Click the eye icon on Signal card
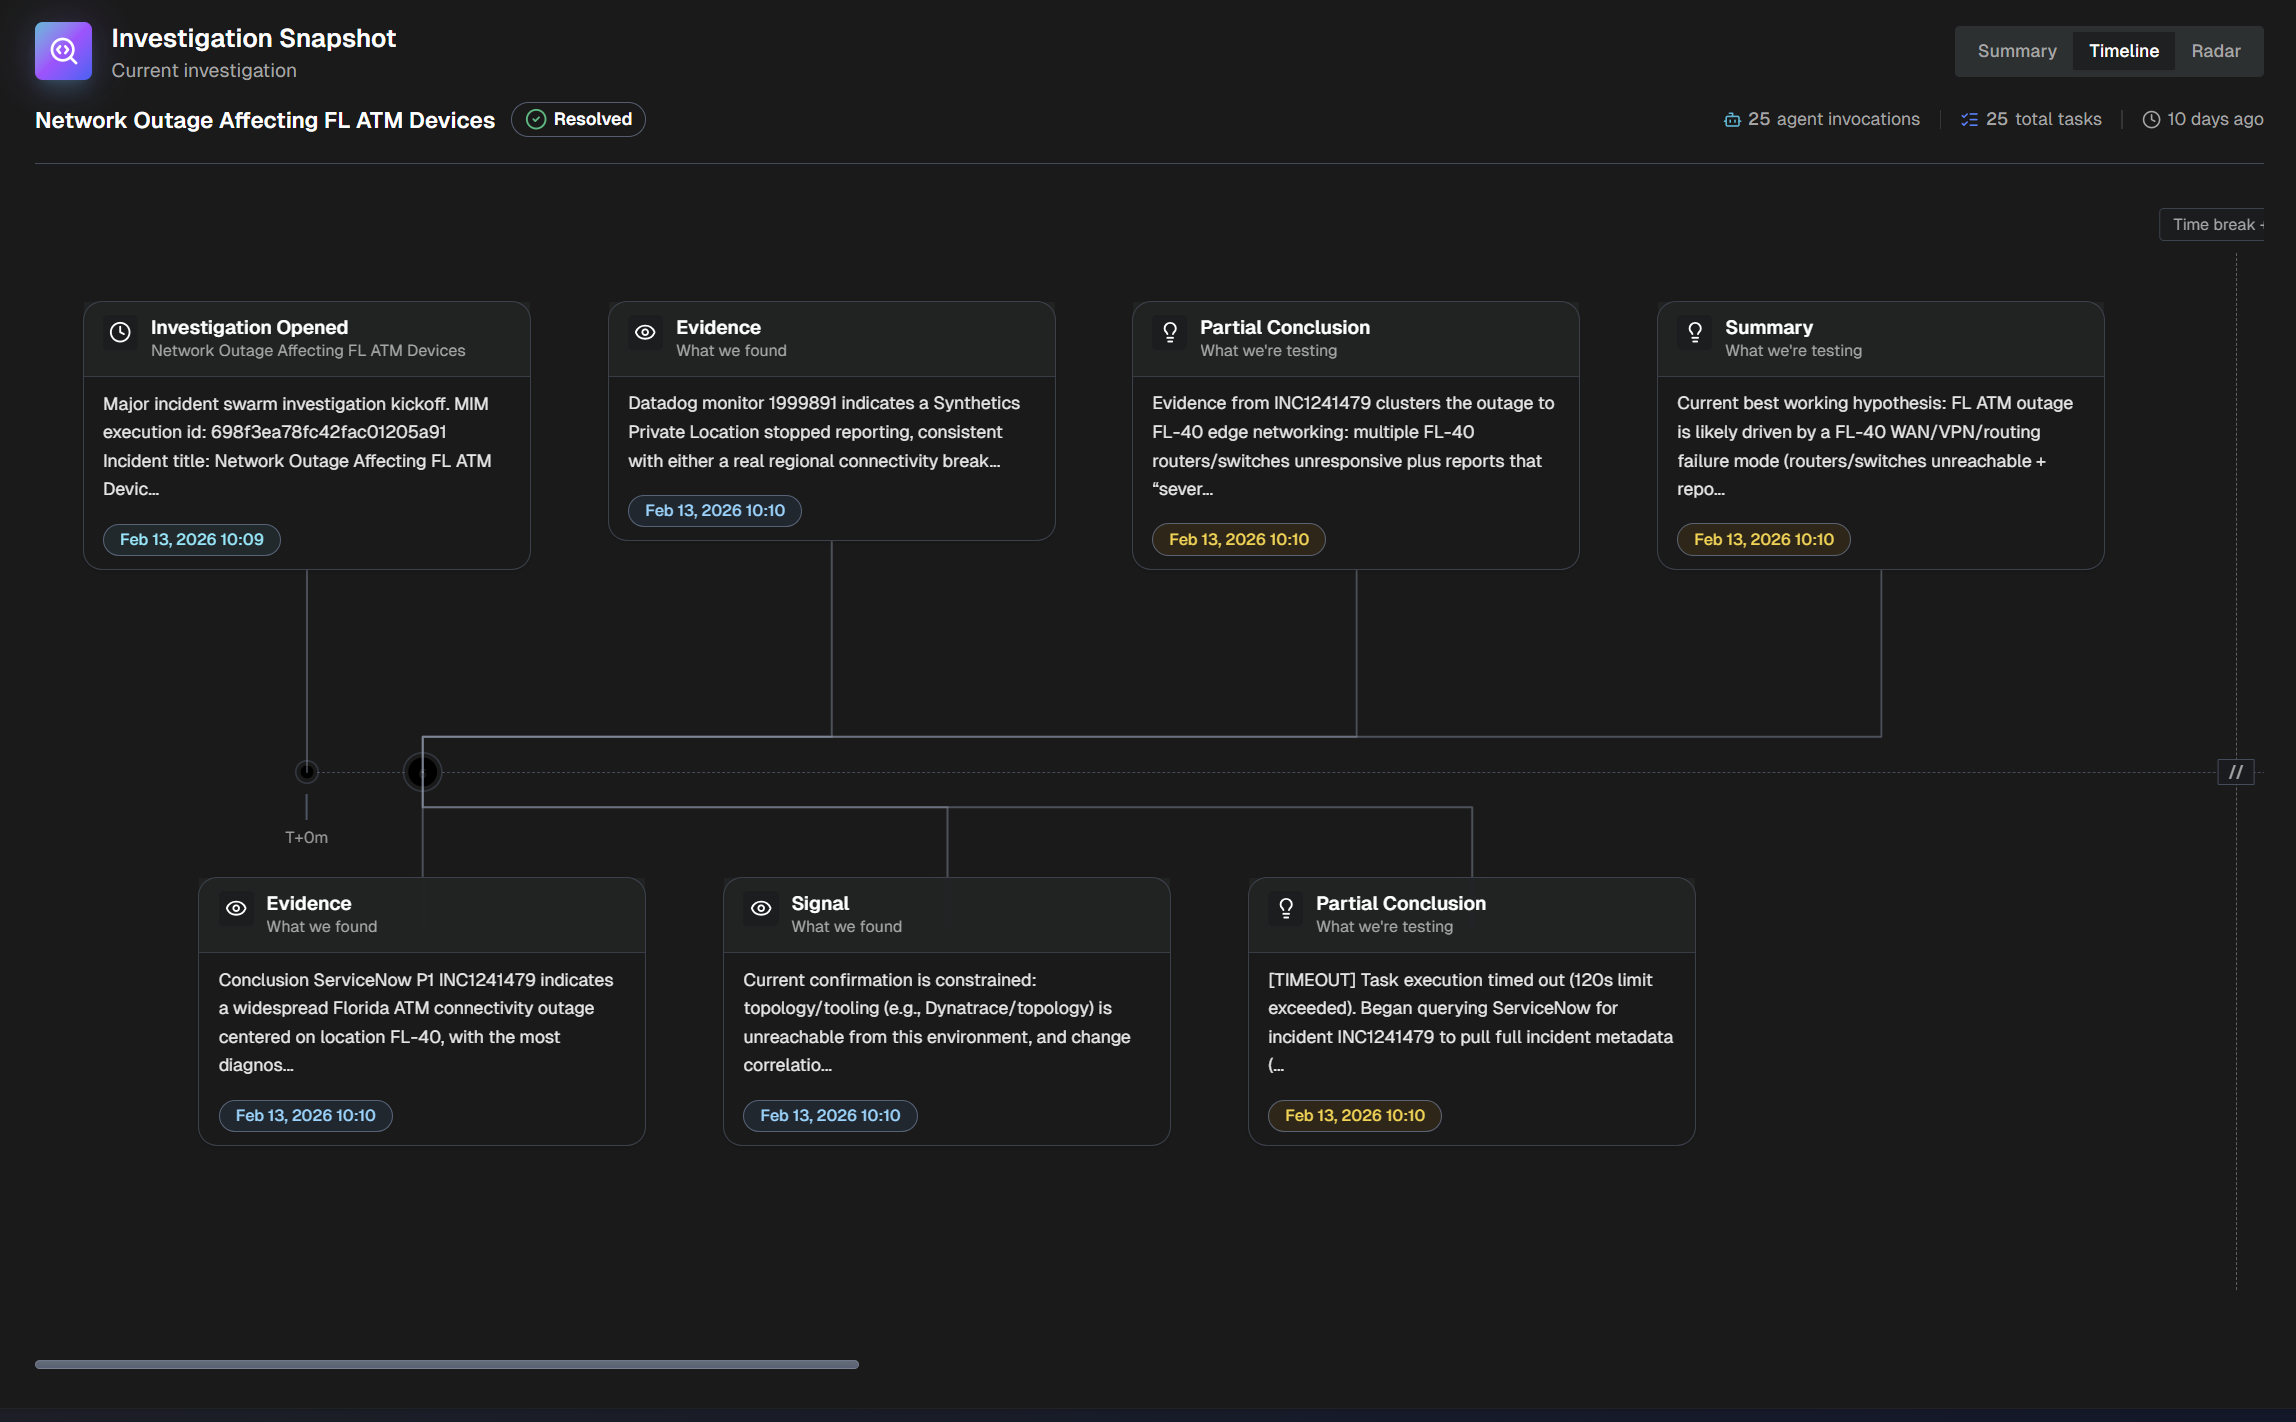 761,909
